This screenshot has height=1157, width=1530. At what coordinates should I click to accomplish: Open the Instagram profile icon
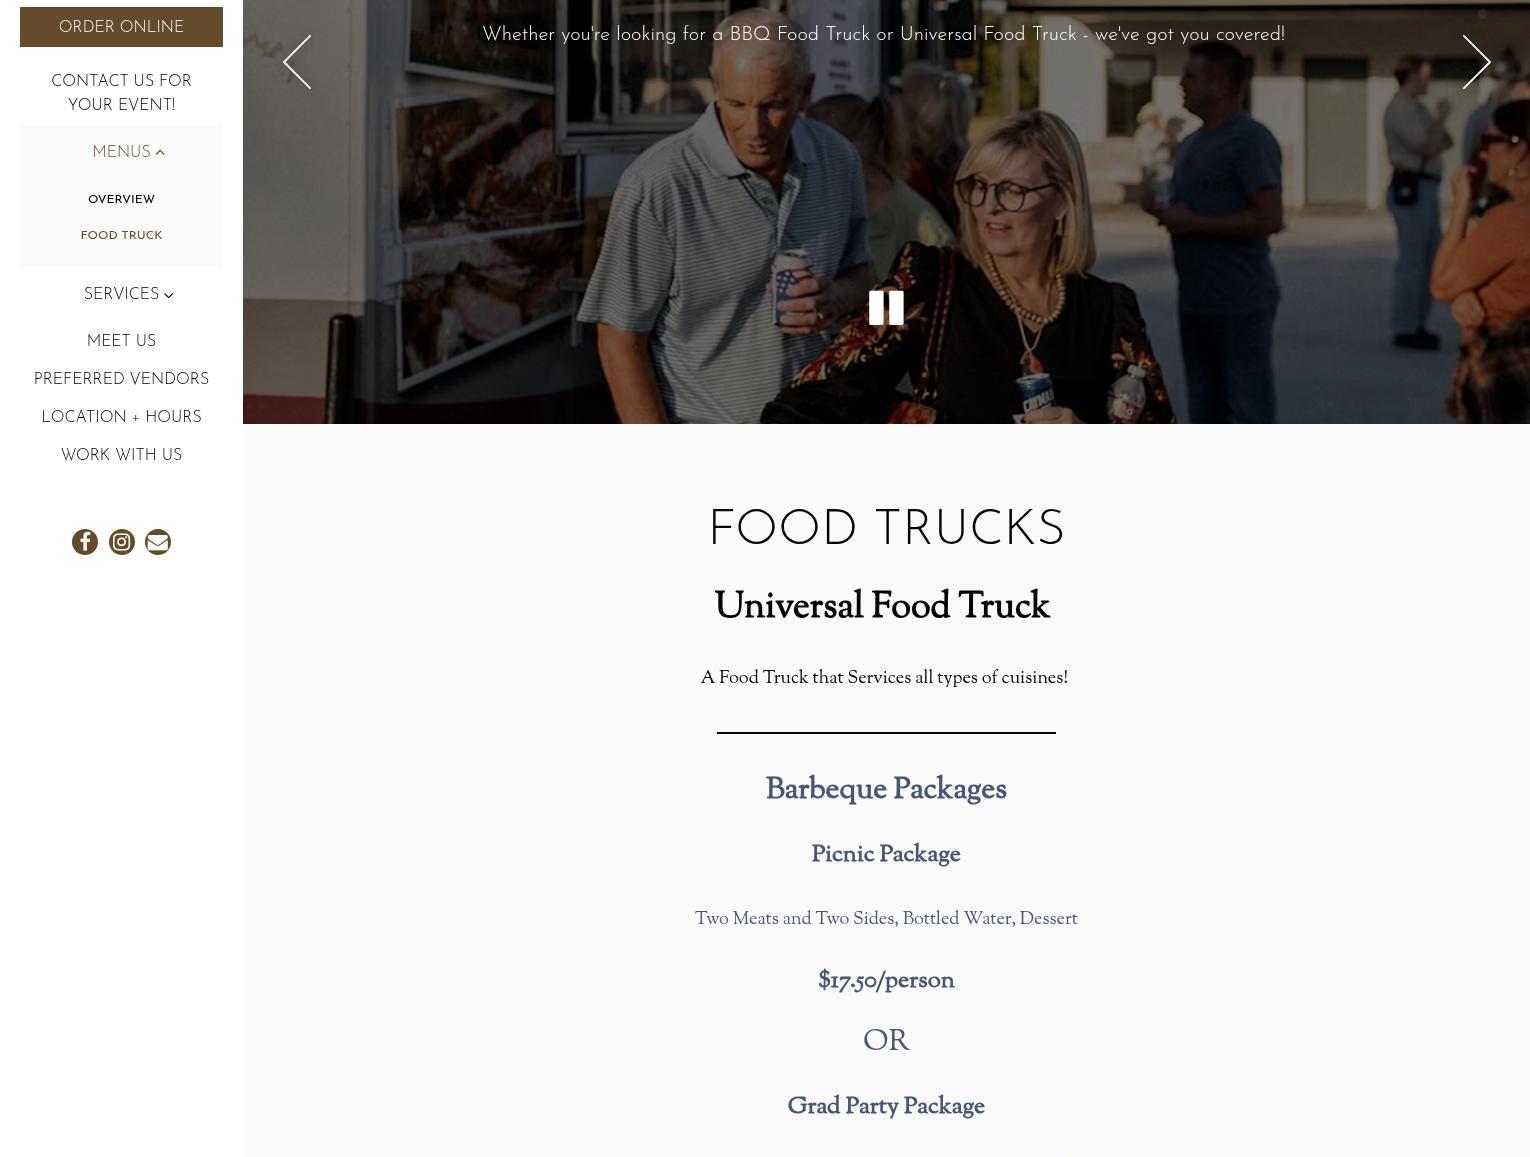tap(122, 542)
